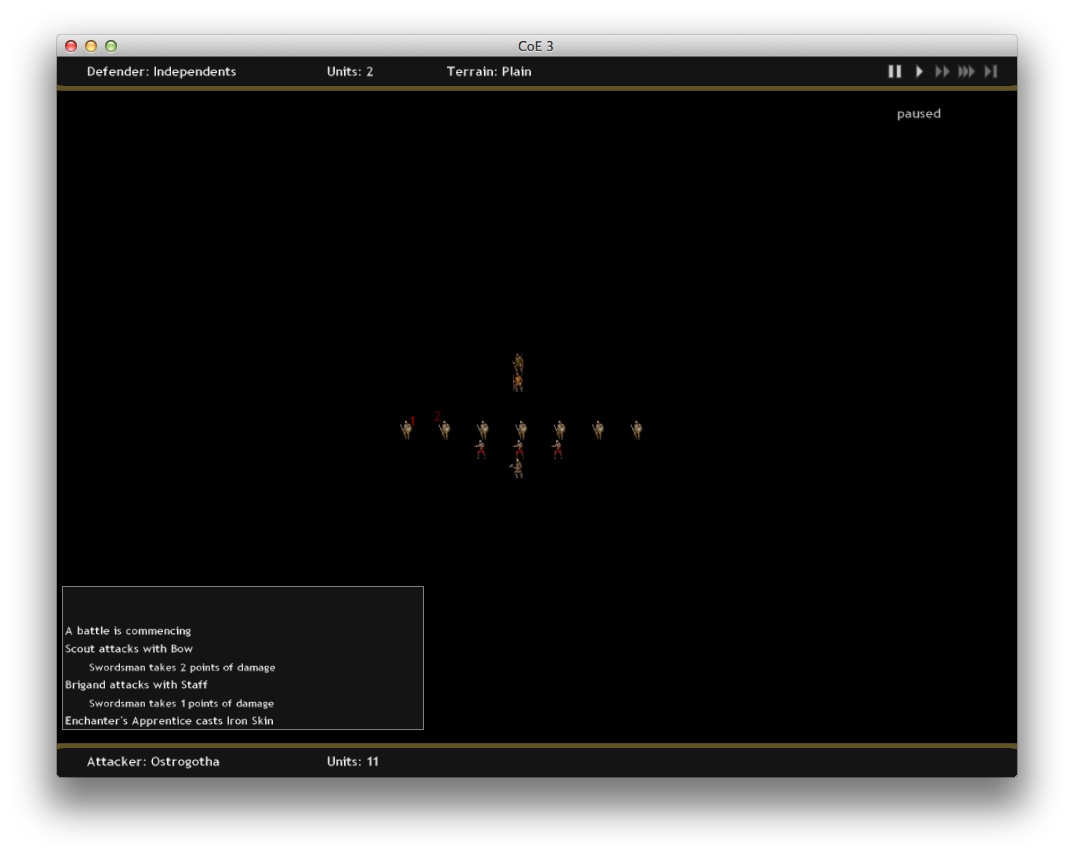The image size is (1074, 856).
Task: Set battle speed to triple fast-forward
Action: pos(966,72)
